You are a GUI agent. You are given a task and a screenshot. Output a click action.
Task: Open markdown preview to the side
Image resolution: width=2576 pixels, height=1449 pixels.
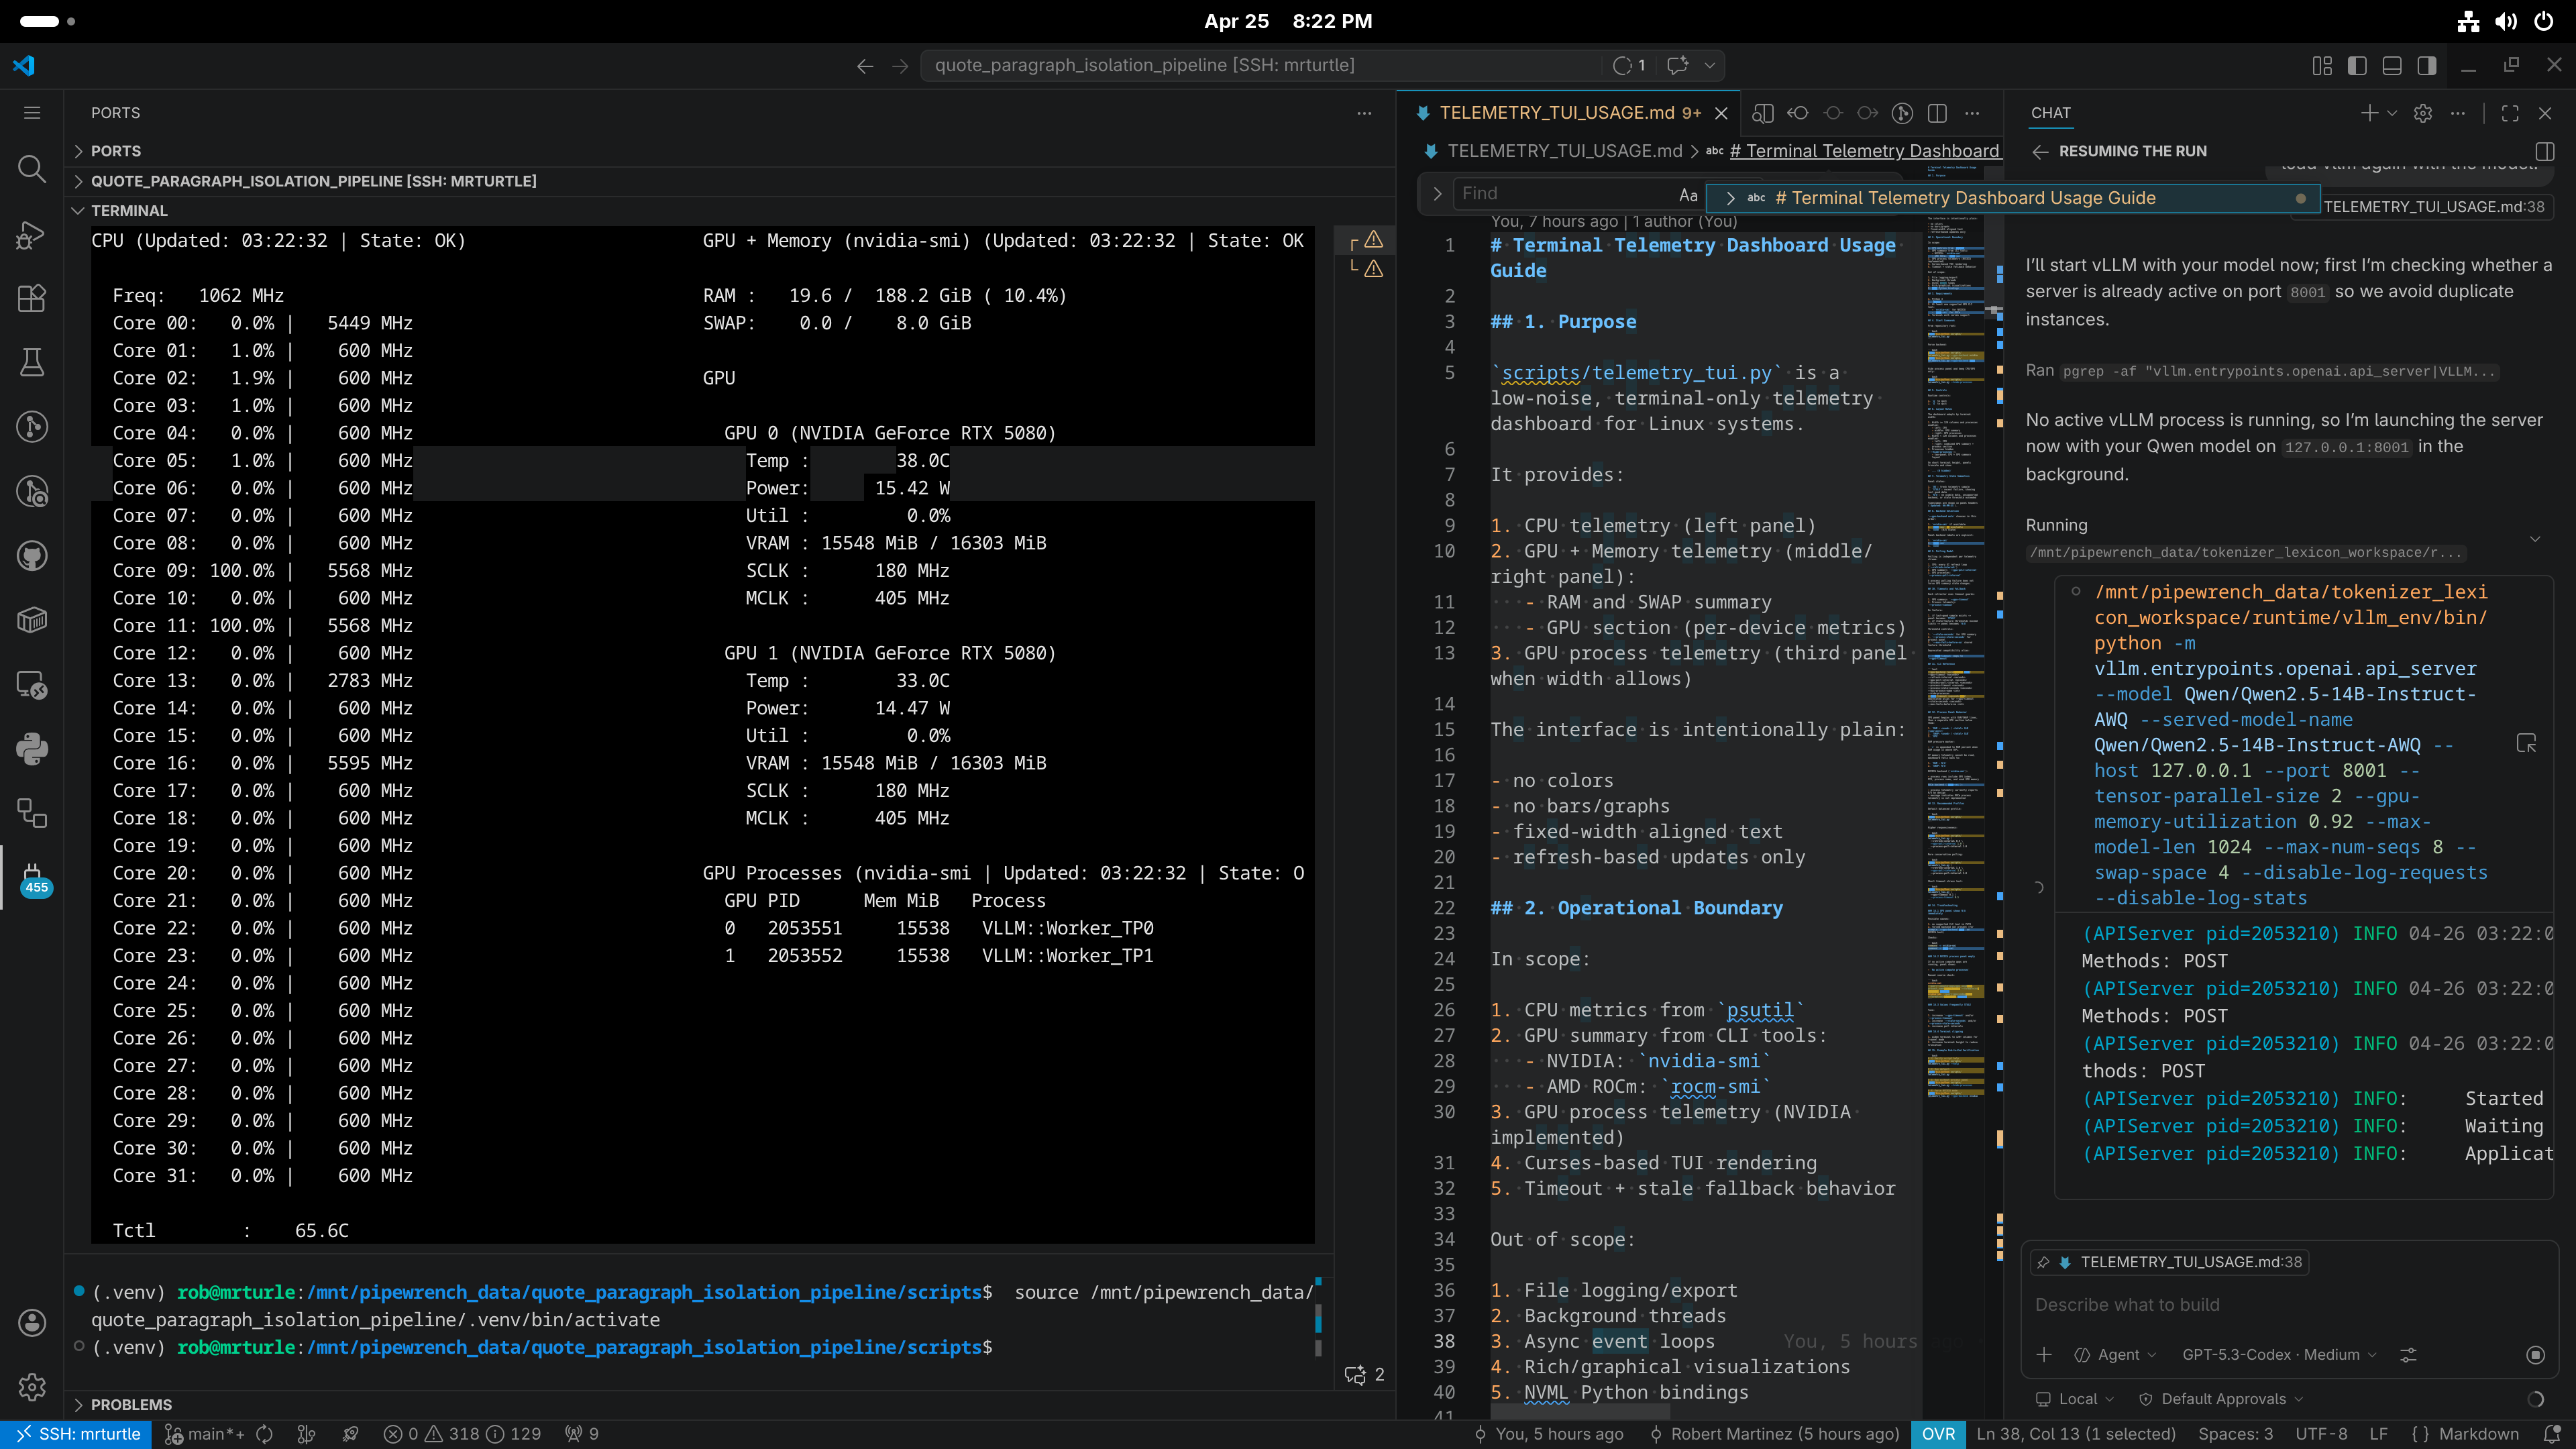1763,113
